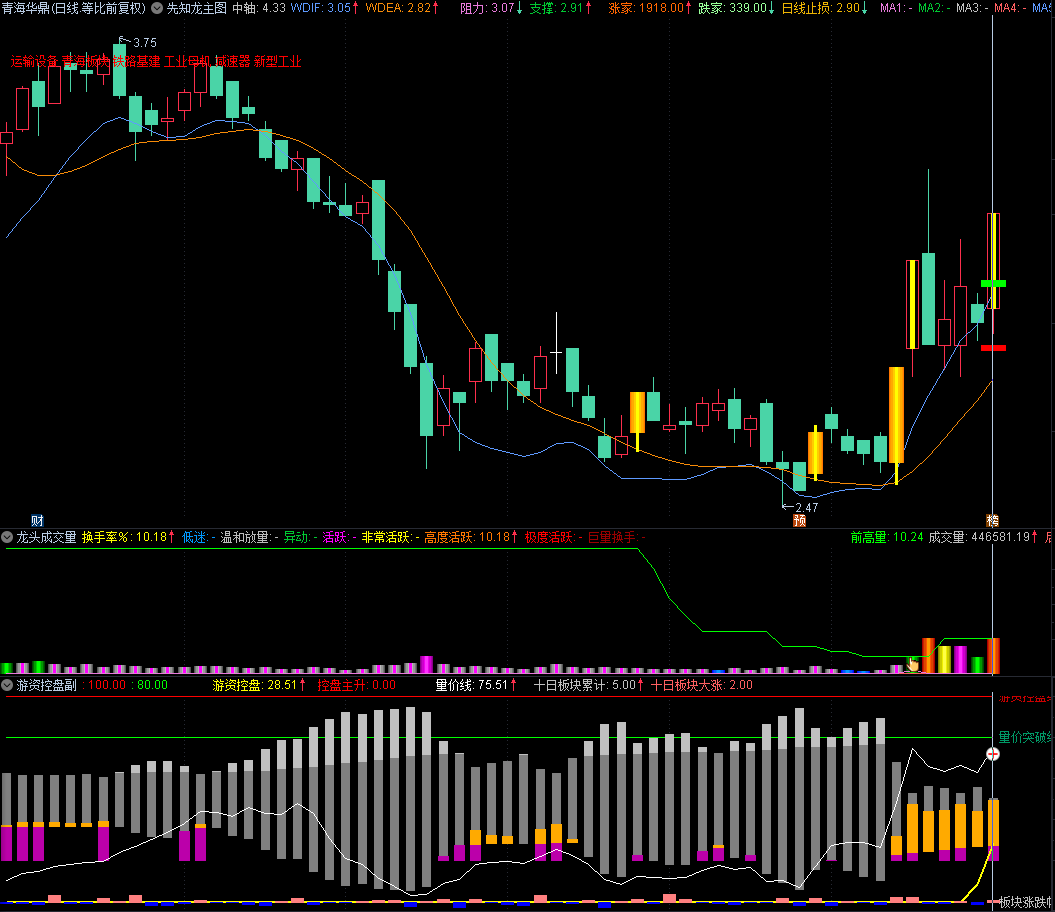The width and height of the screenshot is (1055, 912).
Task: Click the red sector tags text line
Action: coord(156,61)
